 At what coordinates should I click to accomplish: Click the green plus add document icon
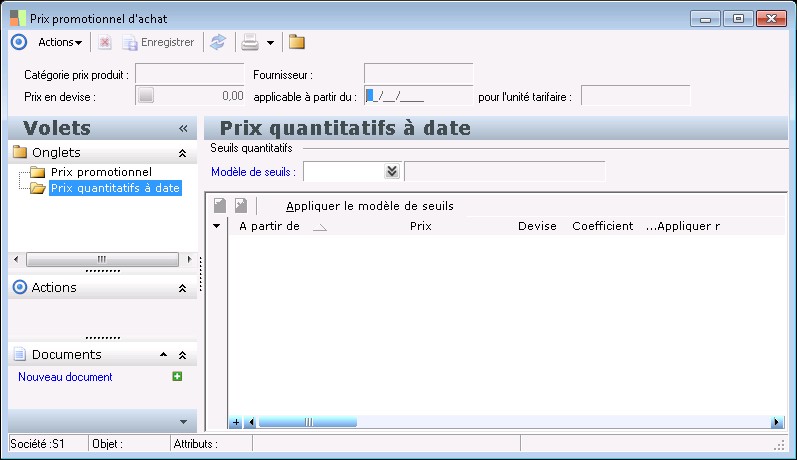177,376
